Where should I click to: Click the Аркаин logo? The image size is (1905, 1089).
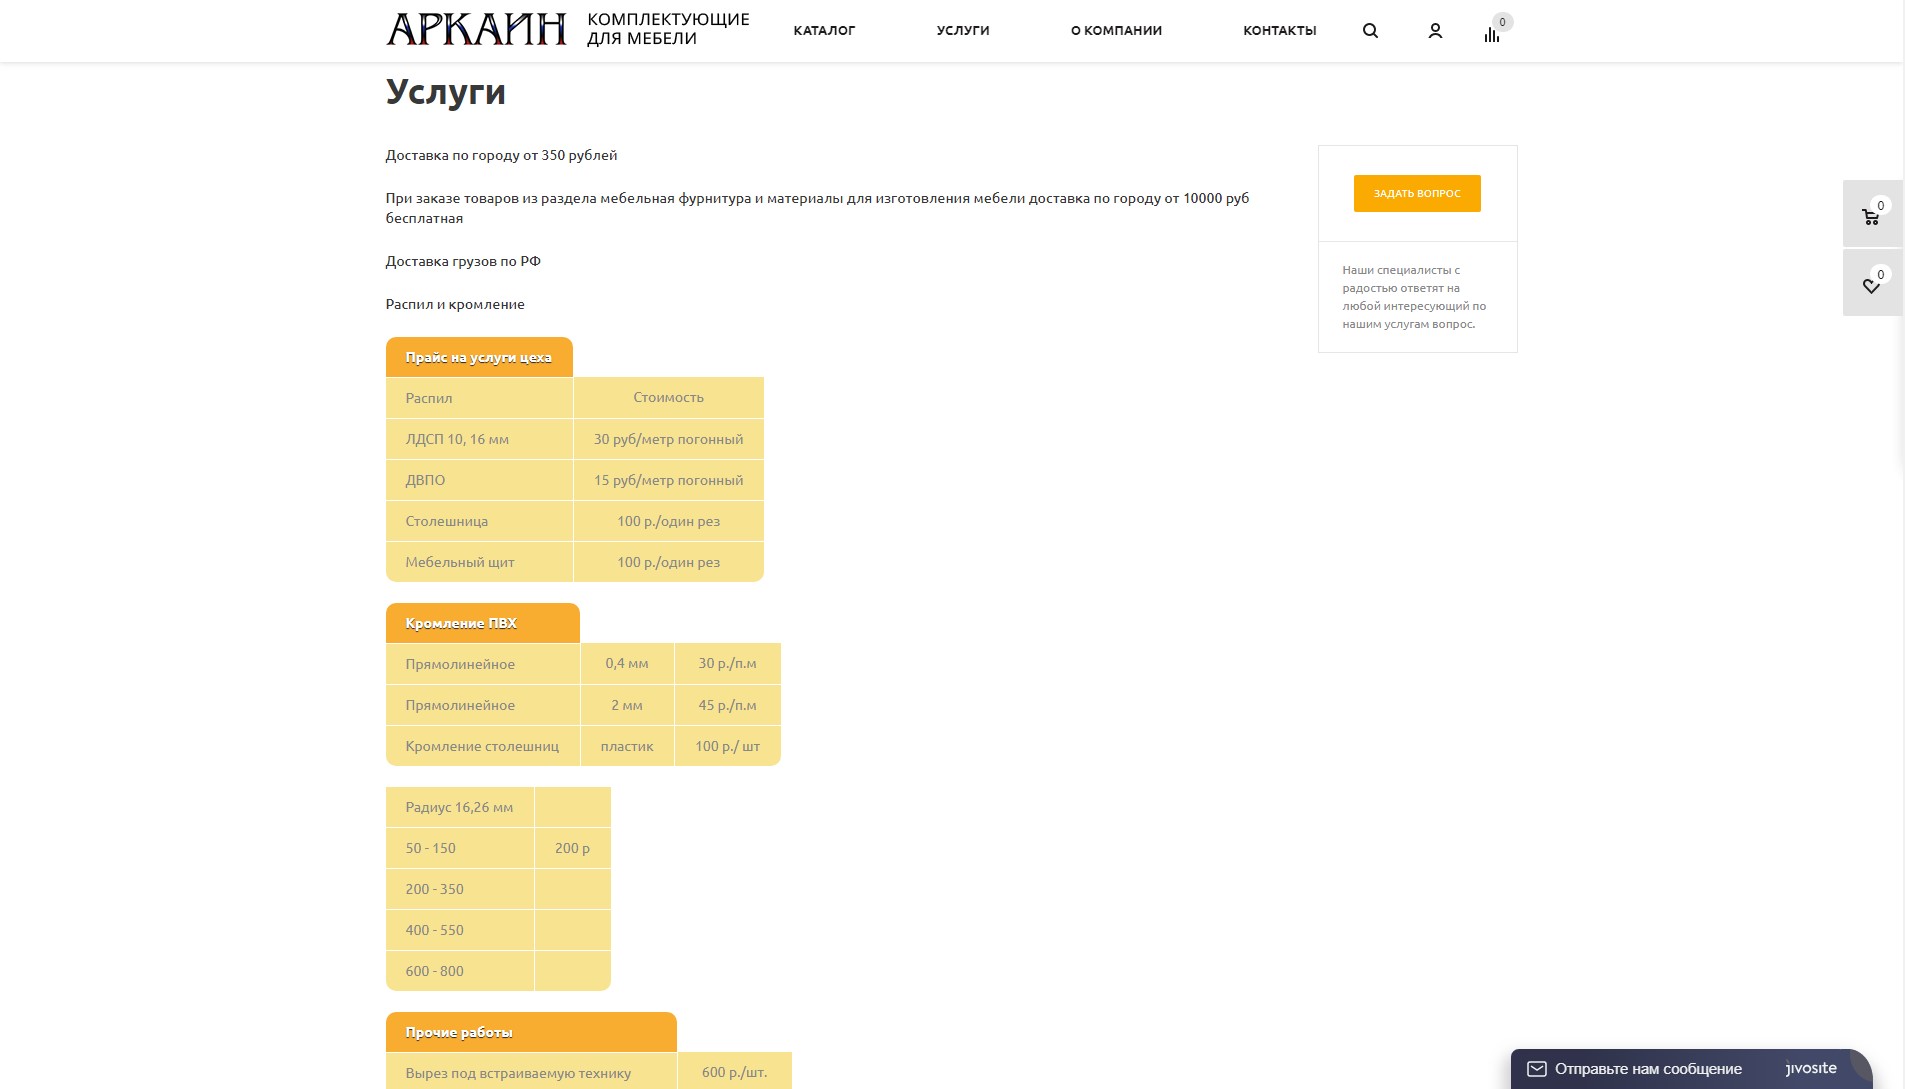click(476, 30)
